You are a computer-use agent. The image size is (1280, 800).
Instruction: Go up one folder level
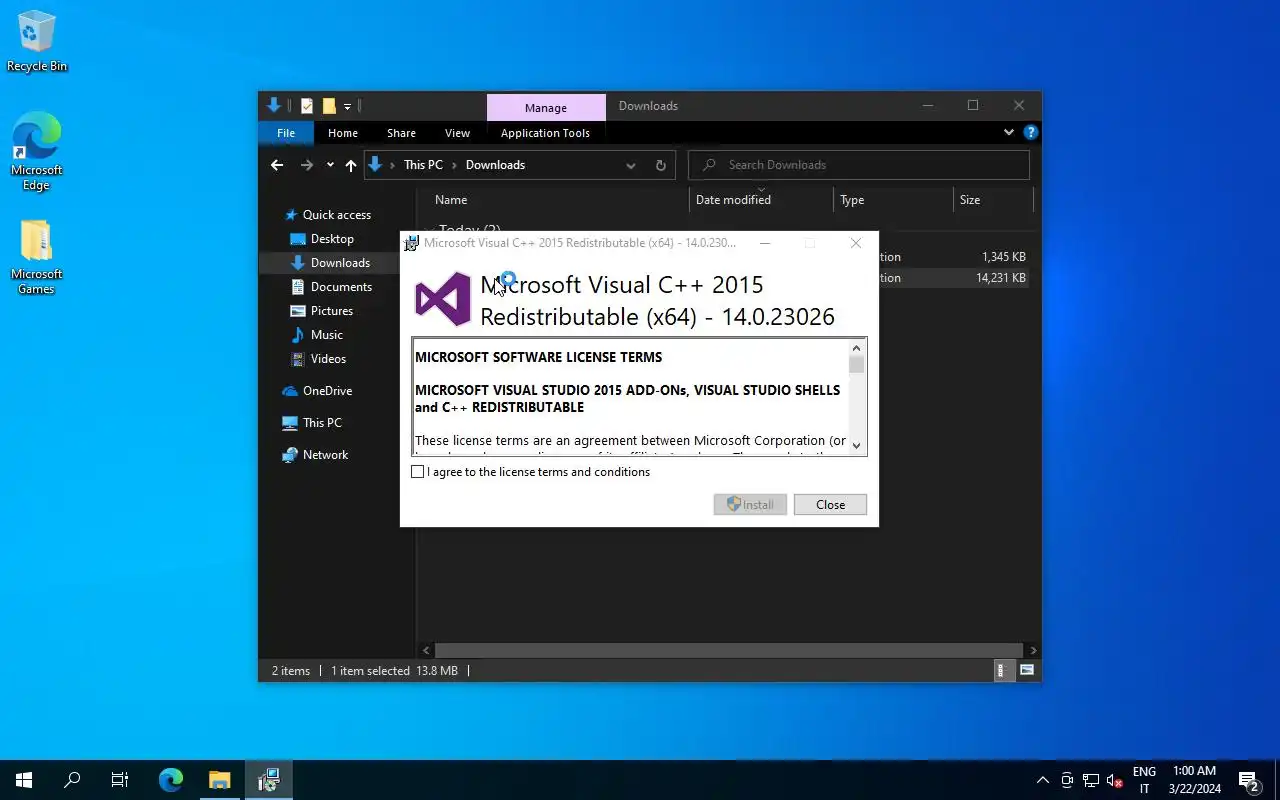point(351,165)
